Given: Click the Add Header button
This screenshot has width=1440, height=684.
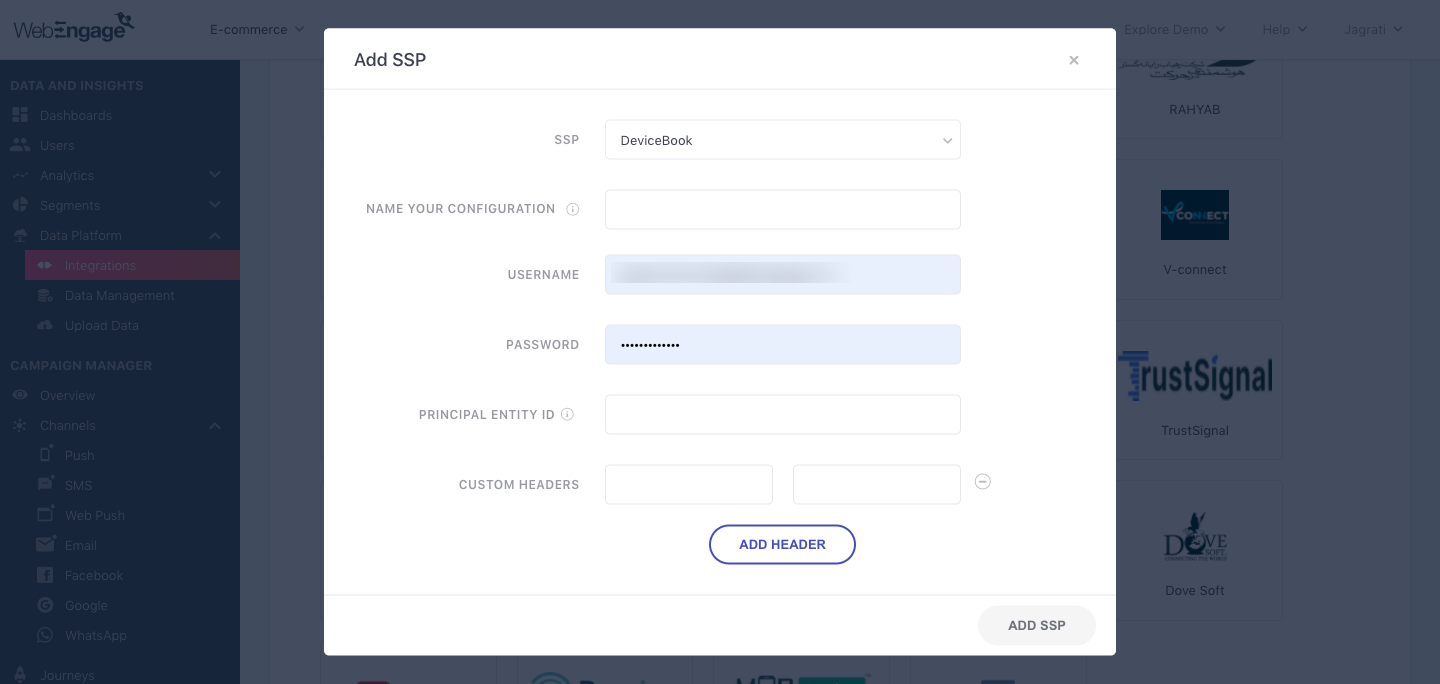Looking at the screenshot, I should [782, 545].
